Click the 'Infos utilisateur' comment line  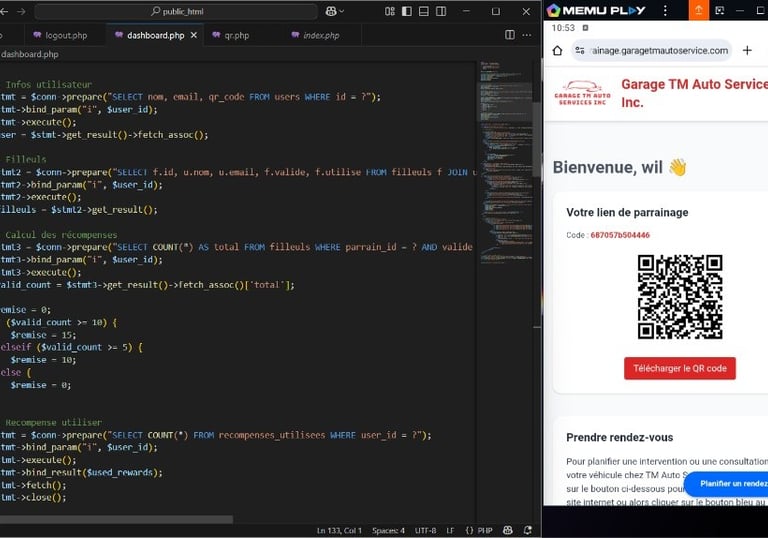pyautogui.click(x=48, y=84)
